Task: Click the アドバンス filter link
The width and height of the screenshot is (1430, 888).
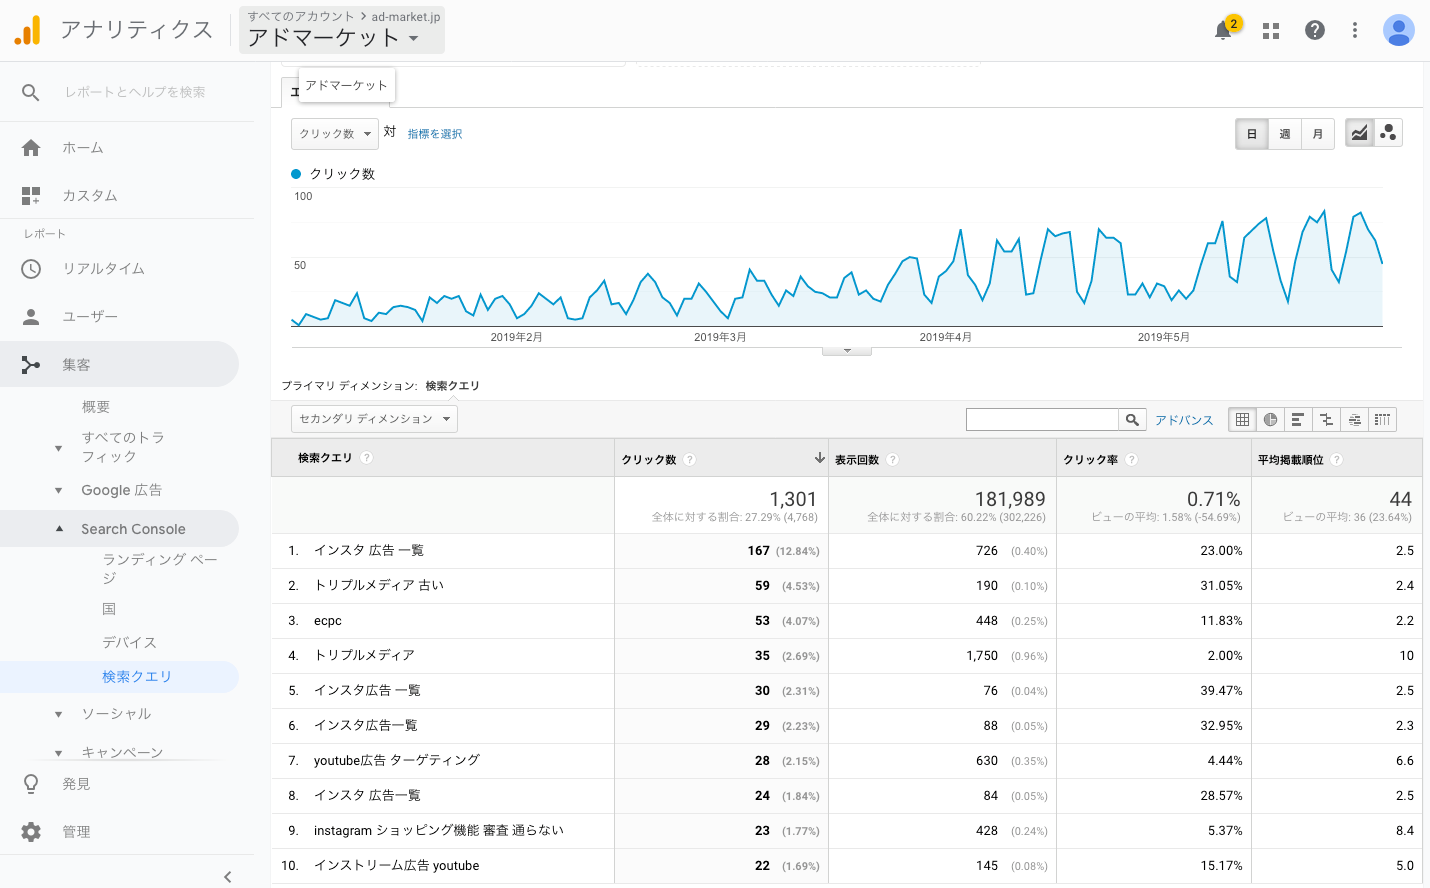Action: (1184, 420)
